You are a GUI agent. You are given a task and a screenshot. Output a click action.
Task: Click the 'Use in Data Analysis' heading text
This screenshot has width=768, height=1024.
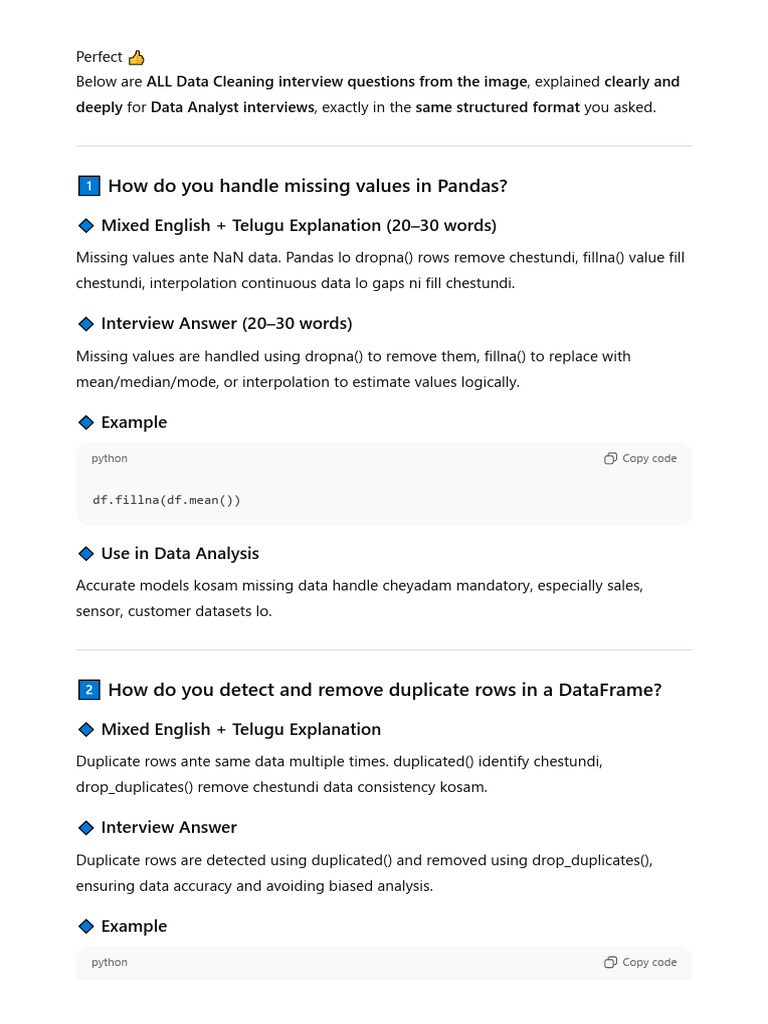180,554
